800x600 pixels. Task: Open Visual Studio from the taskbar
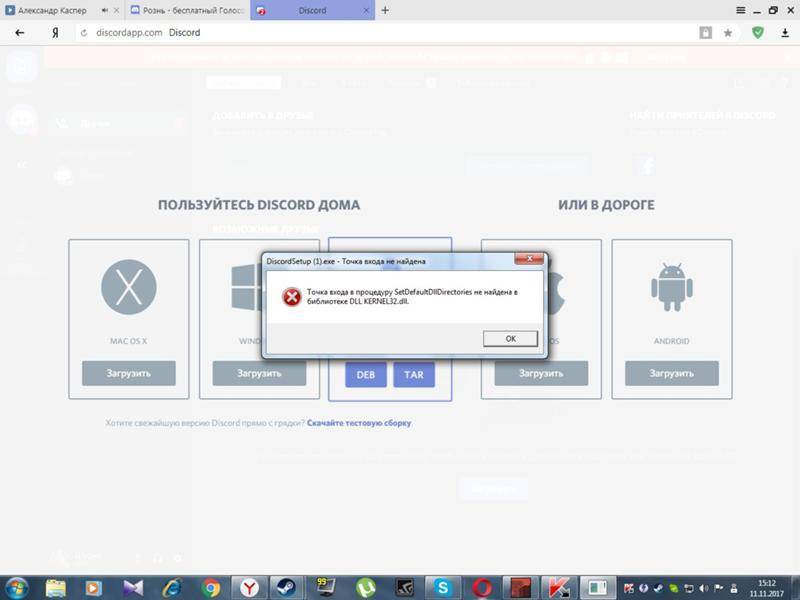click(x=133, y=588)
